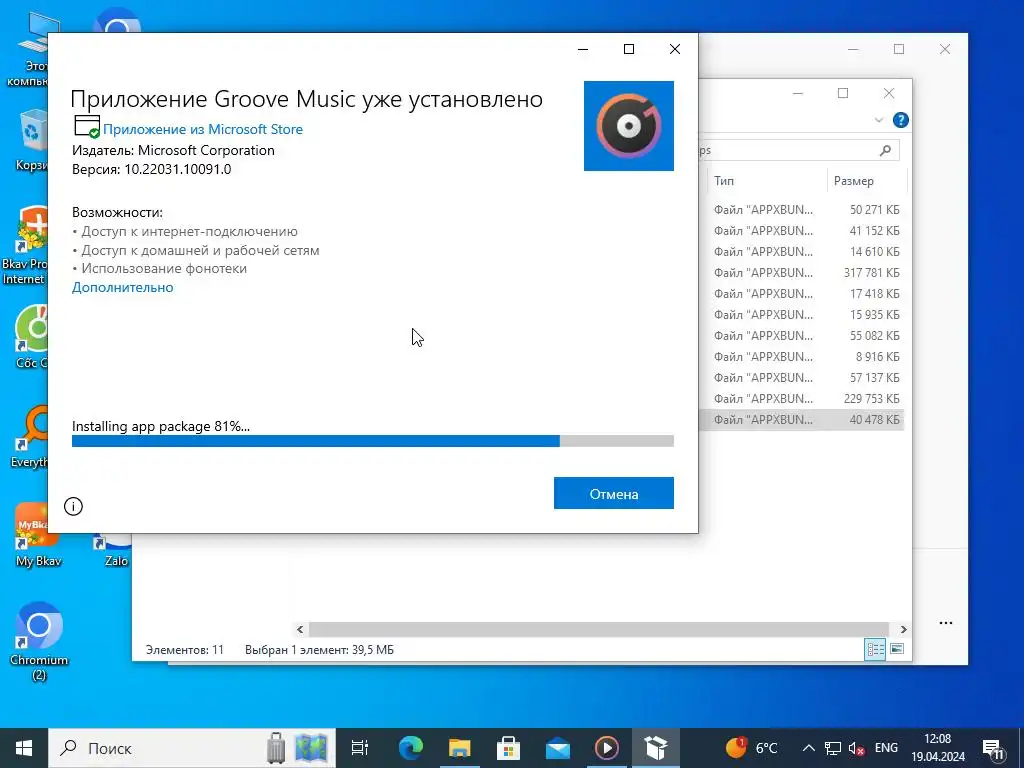Click the info icon in installer window
Image resolution: width=1024 pixels, height=768 pixels.
73,506
